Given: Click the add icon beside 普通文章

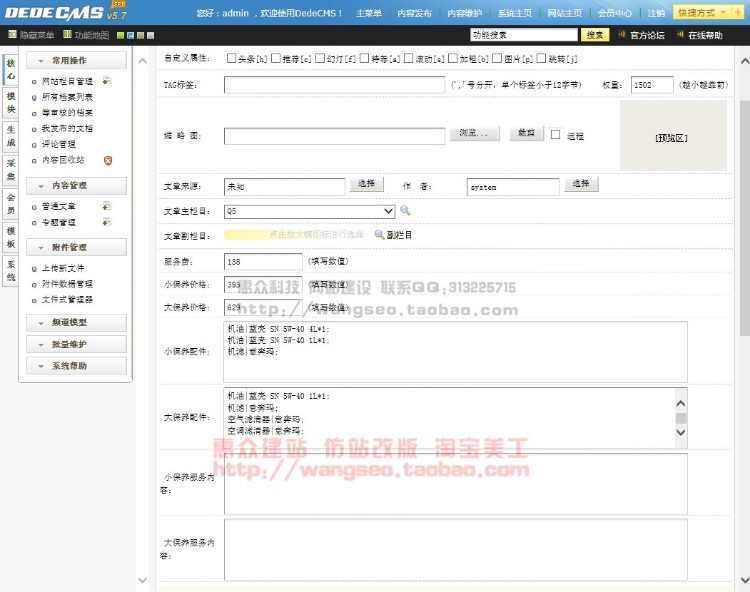Looking at the screenshot, I should coord(107,206).
